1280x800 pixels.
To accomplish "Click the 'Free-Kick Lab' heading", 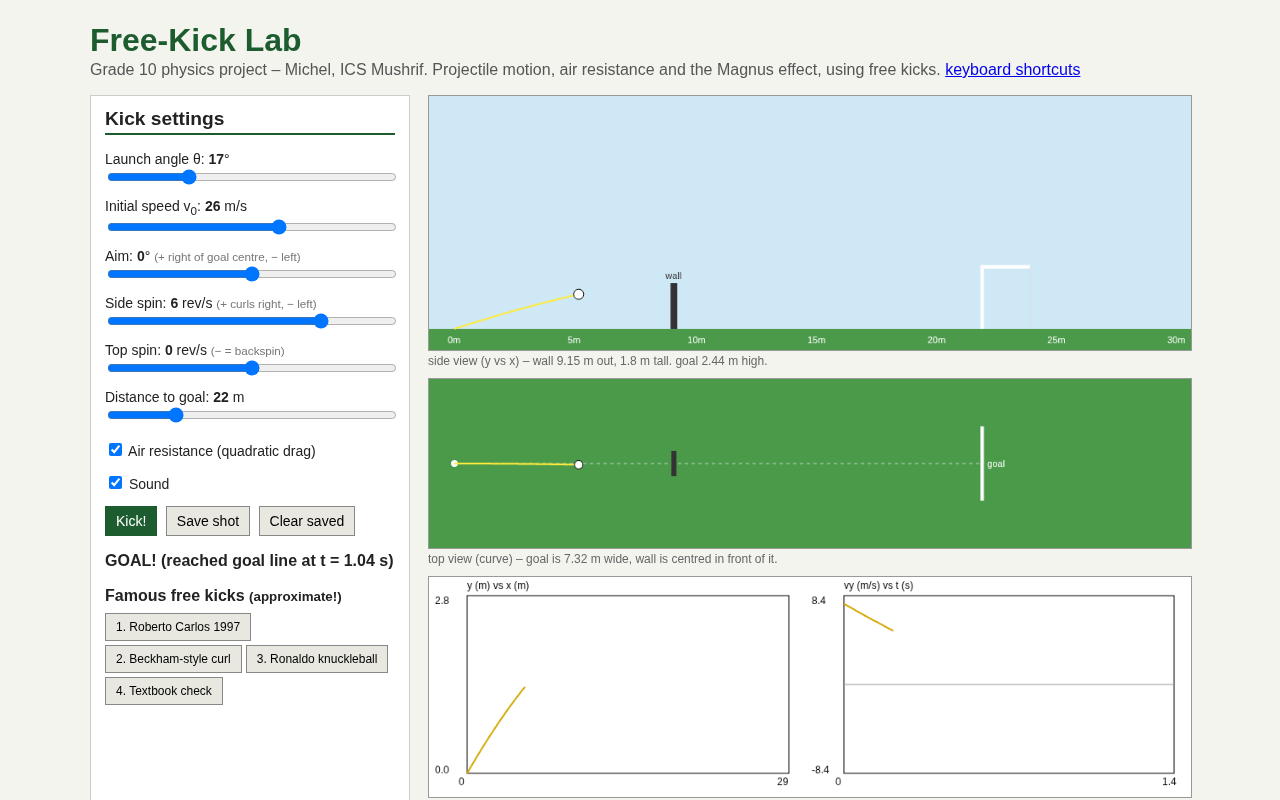I will [196, 40].
